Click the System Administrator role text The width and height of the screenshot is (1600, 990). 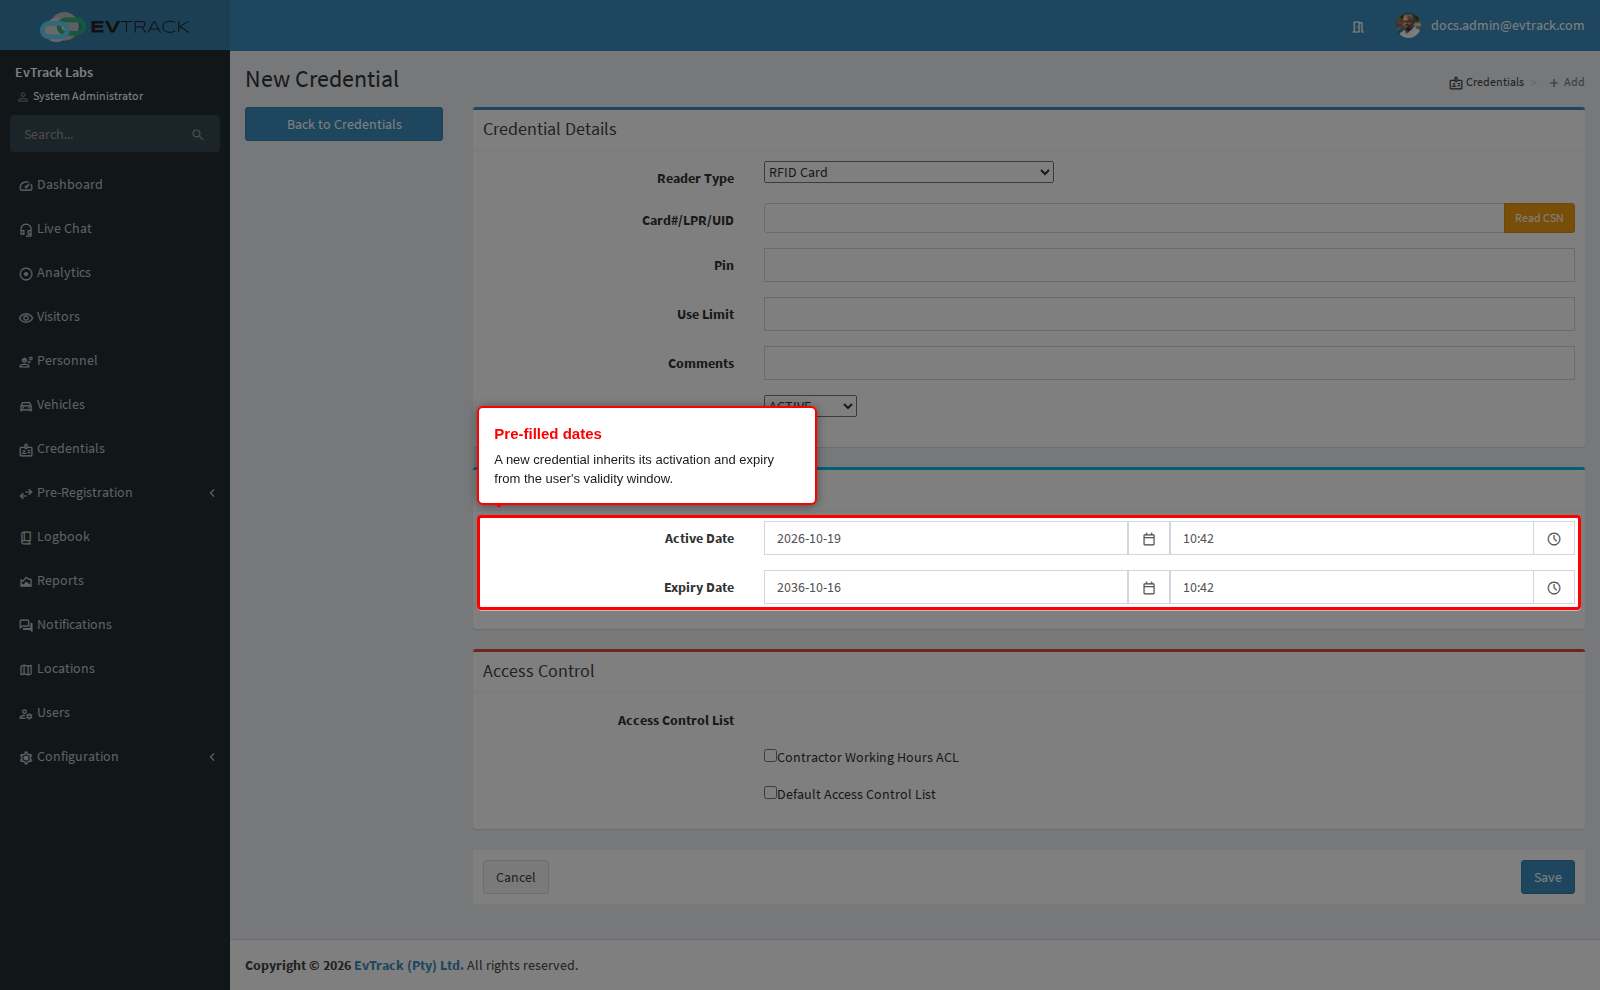click(x=88, y=96)
